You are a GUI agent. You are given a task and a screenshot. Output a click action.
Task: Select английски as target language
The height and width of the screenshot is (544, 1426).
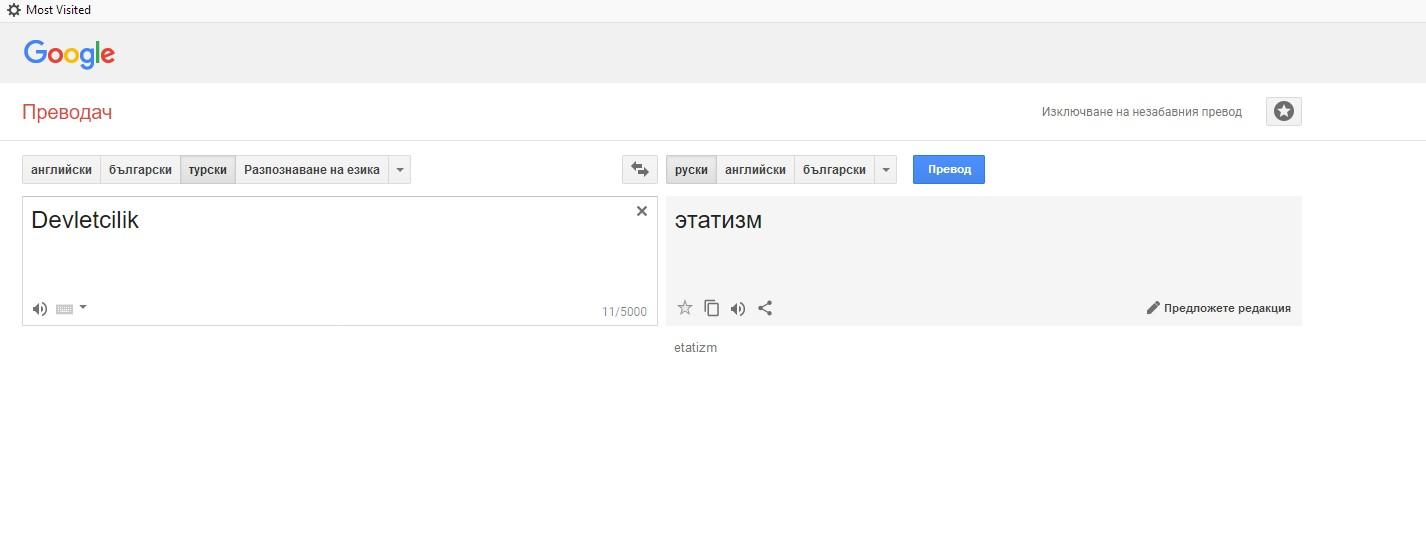pyautogui.click(x=755, y=170)
